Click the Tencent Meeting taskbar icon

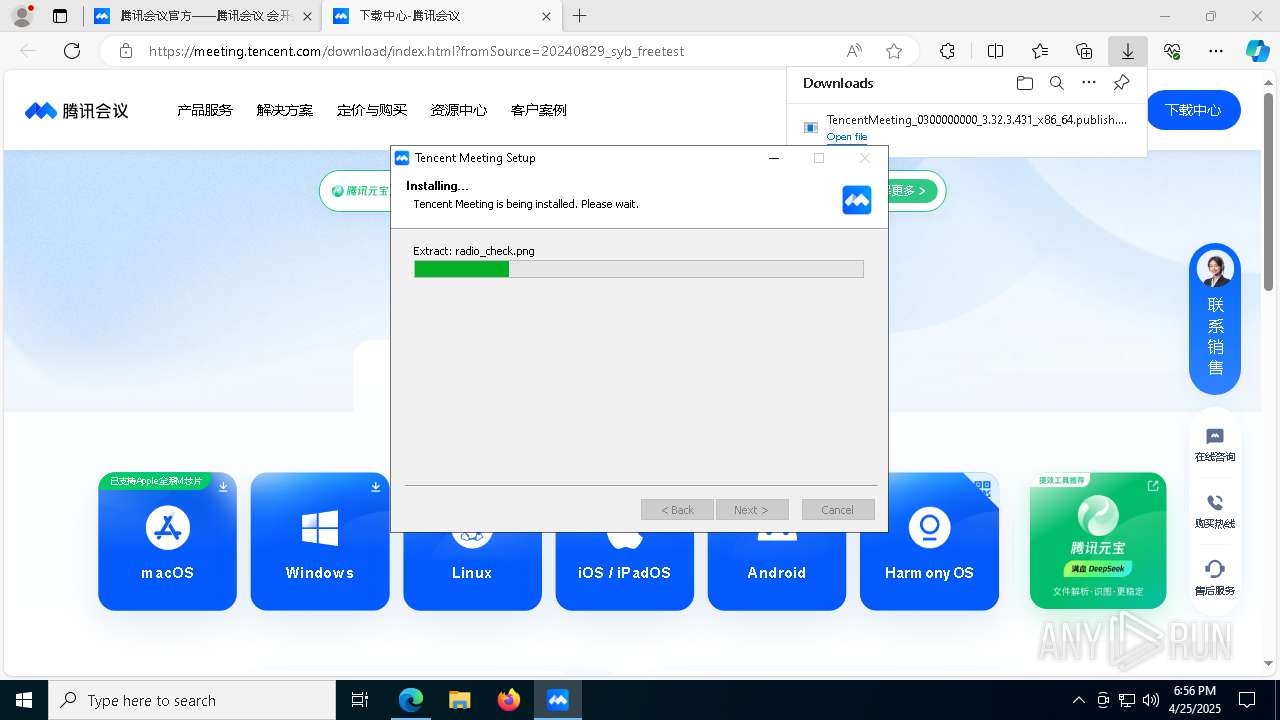click(x=558, y=700)
